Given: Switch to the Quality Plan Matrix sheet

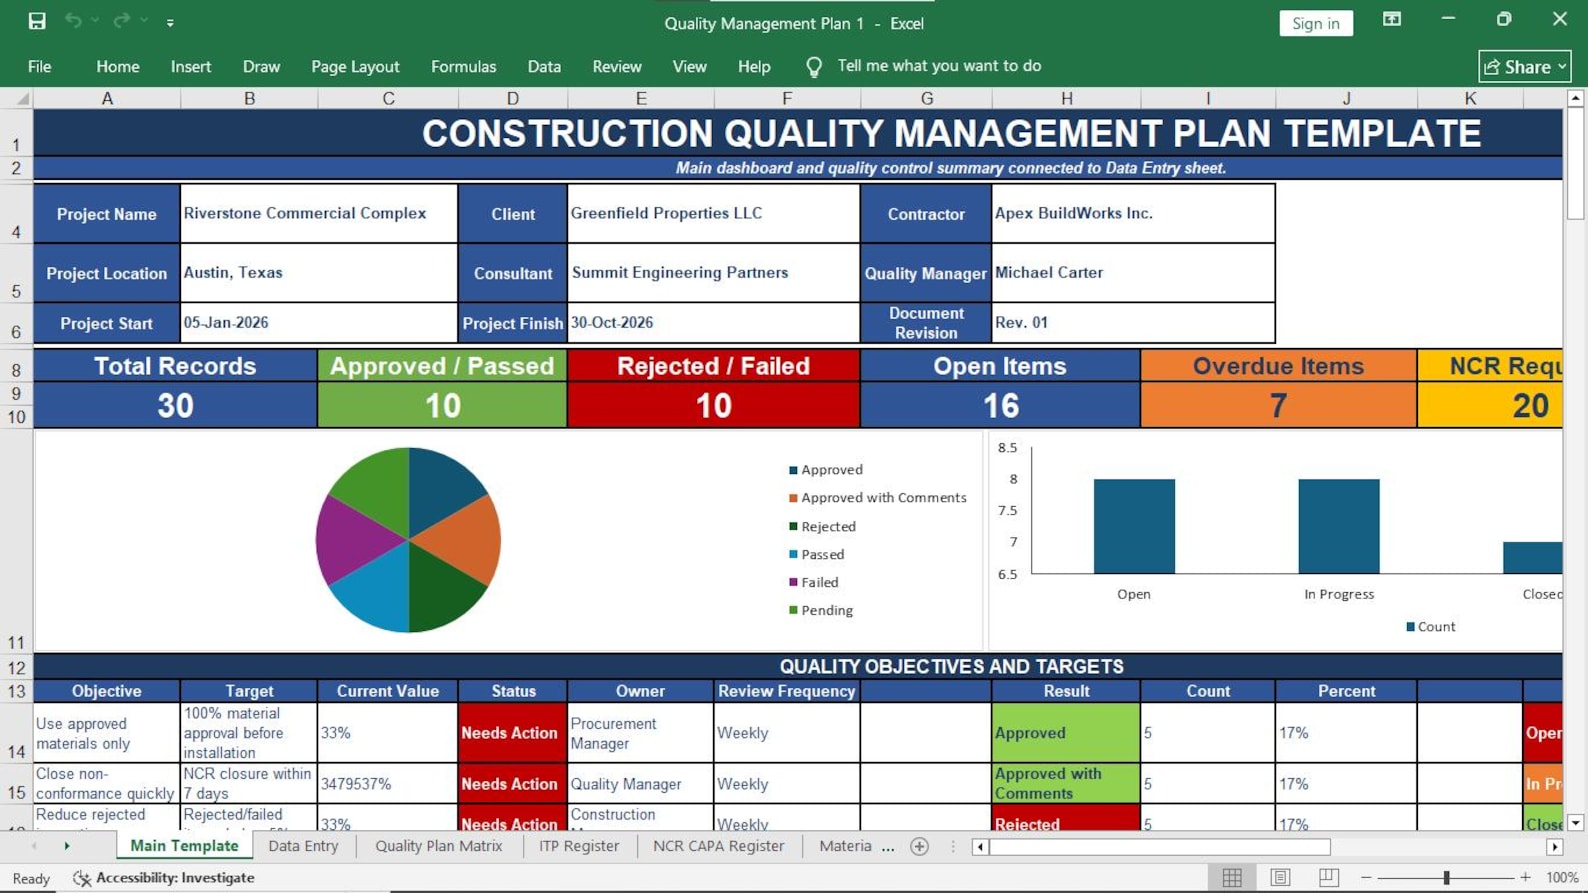Looking at the screenshot, I should (x=439, y=846).
